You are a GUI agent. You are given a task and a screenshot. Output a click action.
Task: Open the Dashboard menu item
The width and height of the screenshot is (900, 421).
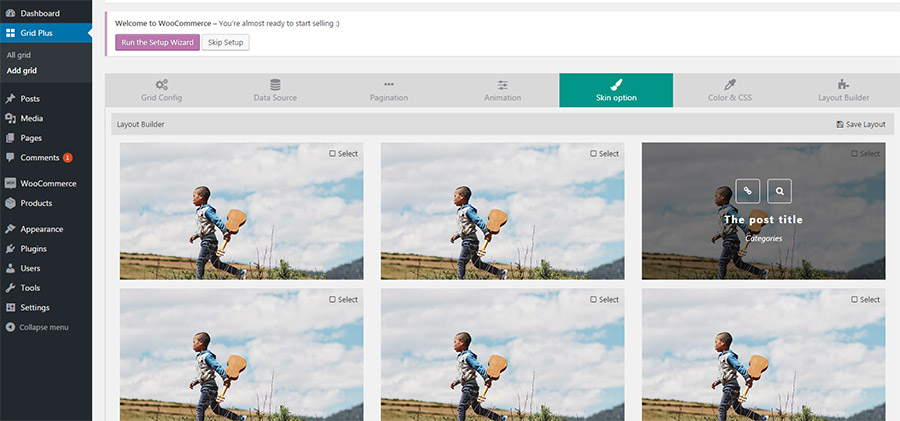(x=46, y=13)
